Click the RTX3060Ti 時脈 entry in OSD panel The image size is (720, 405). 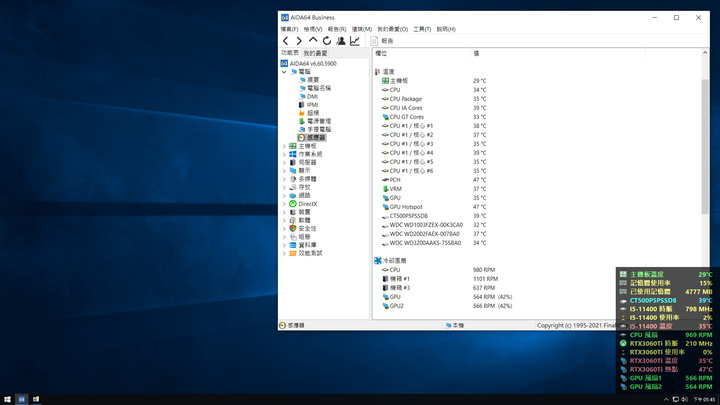click(x=667, y=343)
